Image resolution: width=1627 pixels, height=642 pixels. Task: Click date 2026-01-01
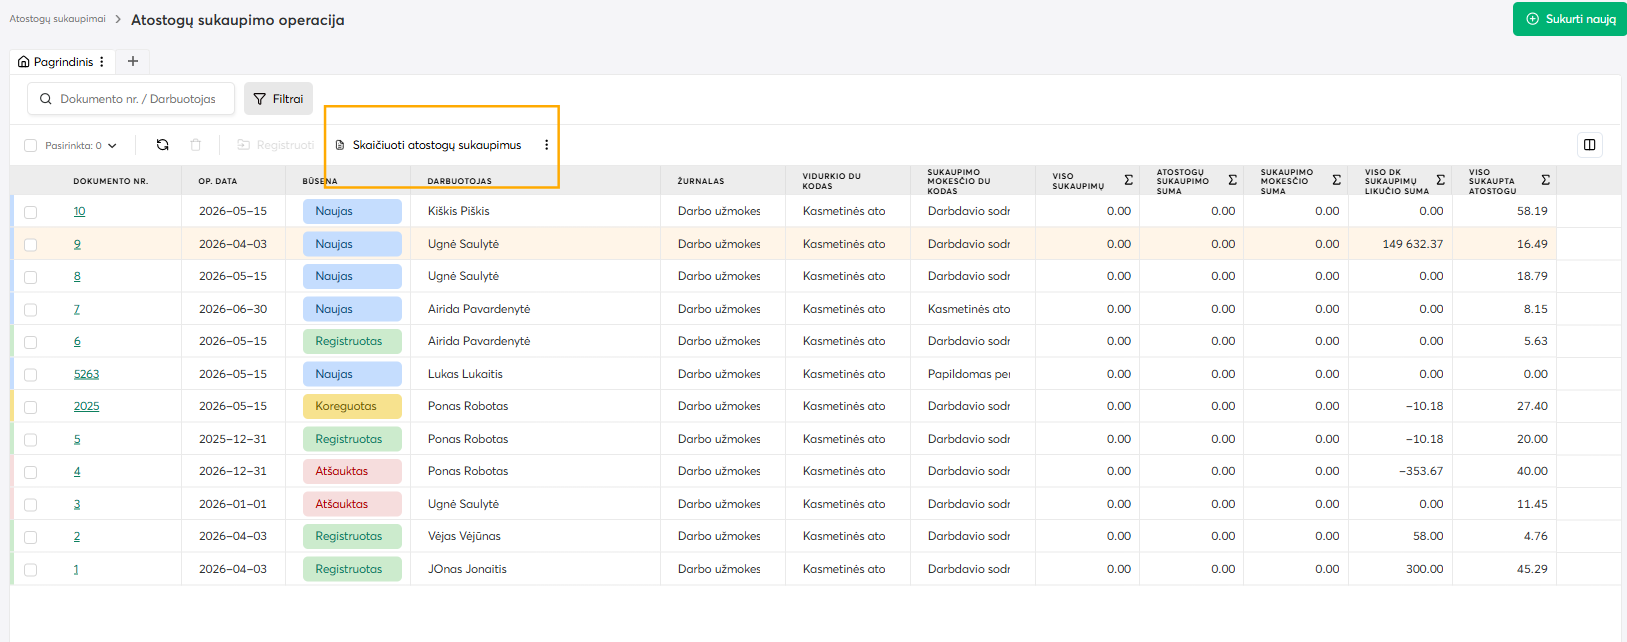point(233,504)
